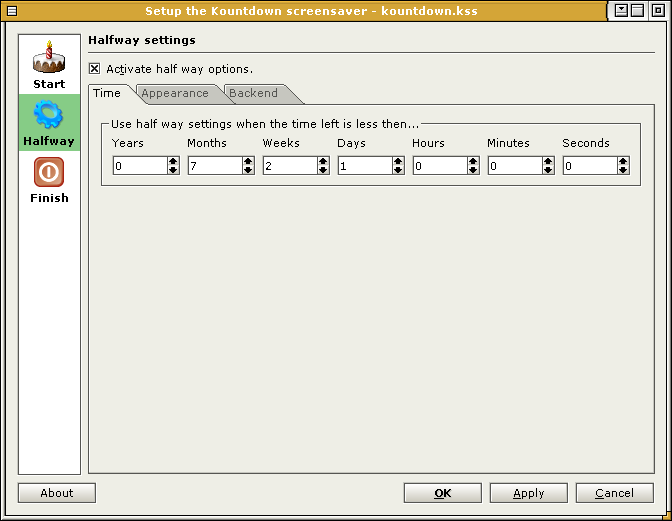
Task: Confirm settings with OK button
Action: pyautogui.click(x=443, y=493)
